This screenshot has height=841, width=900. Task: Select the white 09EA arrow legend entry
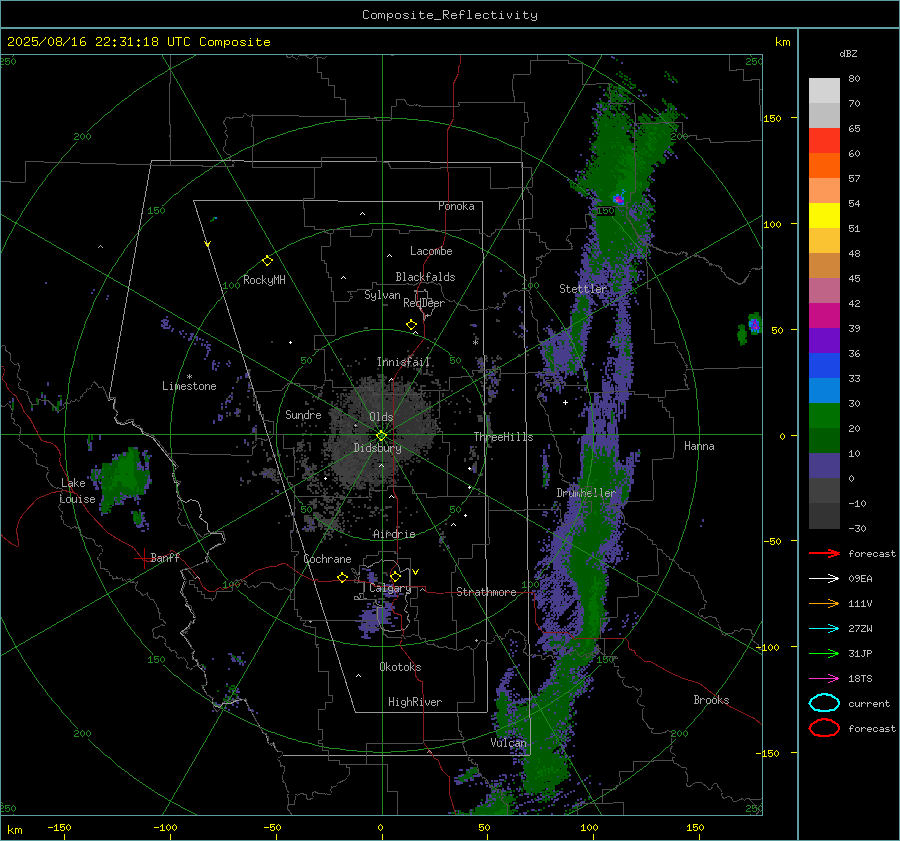(824, 578)
